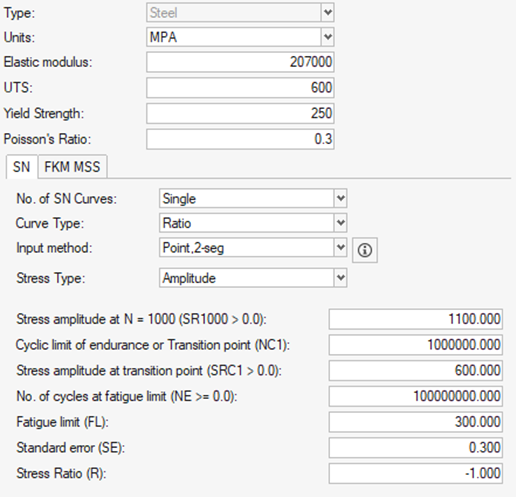Expand the Input method dropdown

(253, 247)
